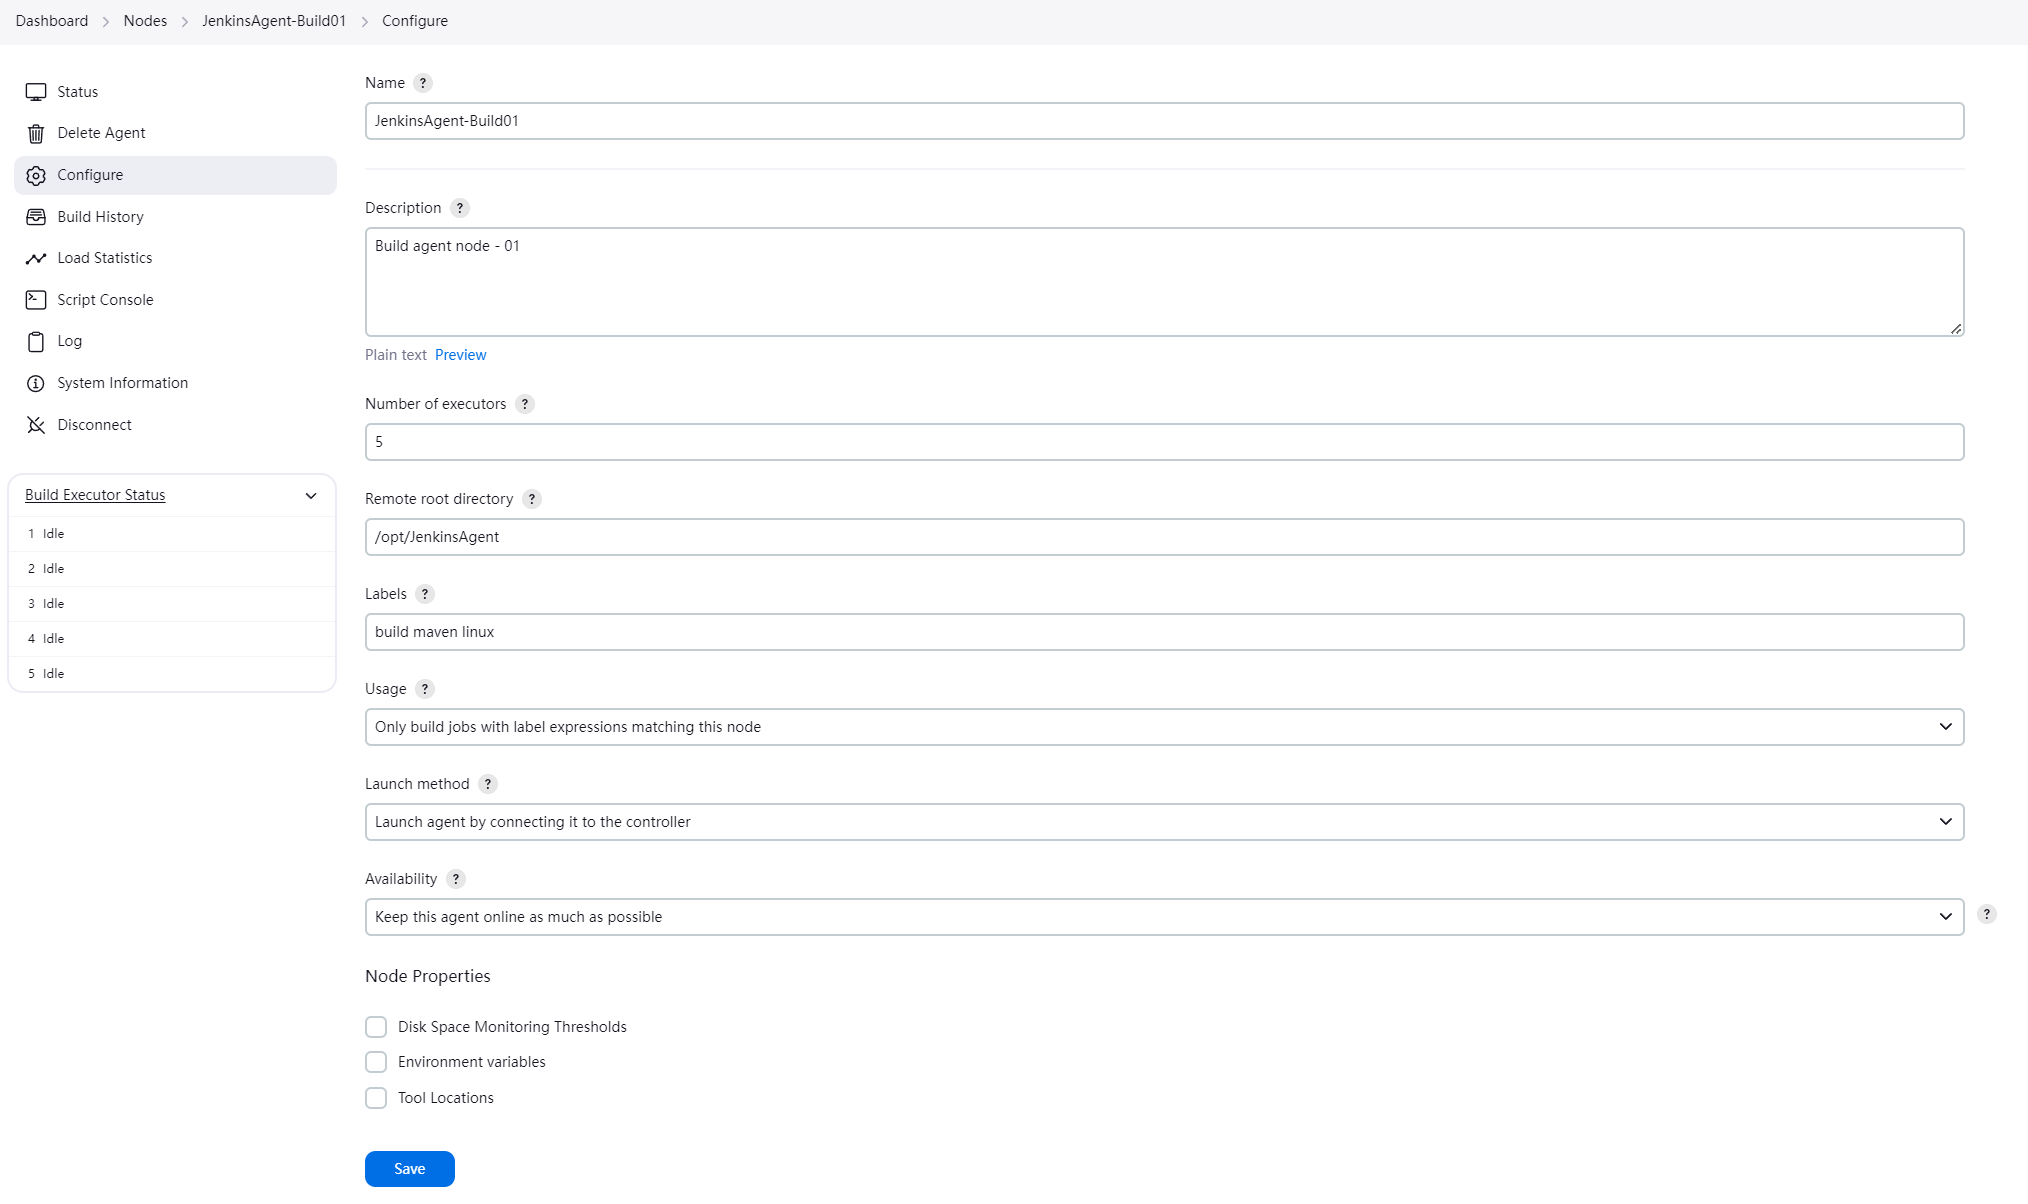Enable Tool Locations node property

[376, 1097]
